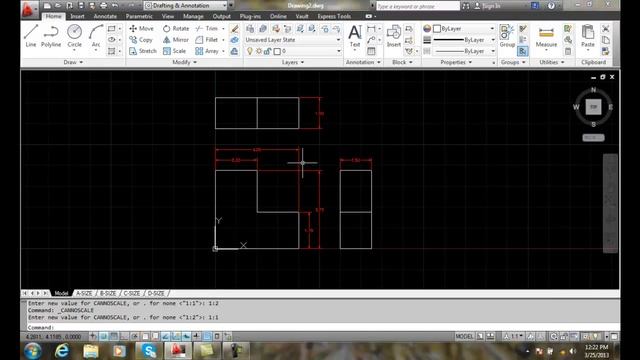Screen dimensions: 640x360
Task: Select the Arc tool
Action: coord(96,36)
